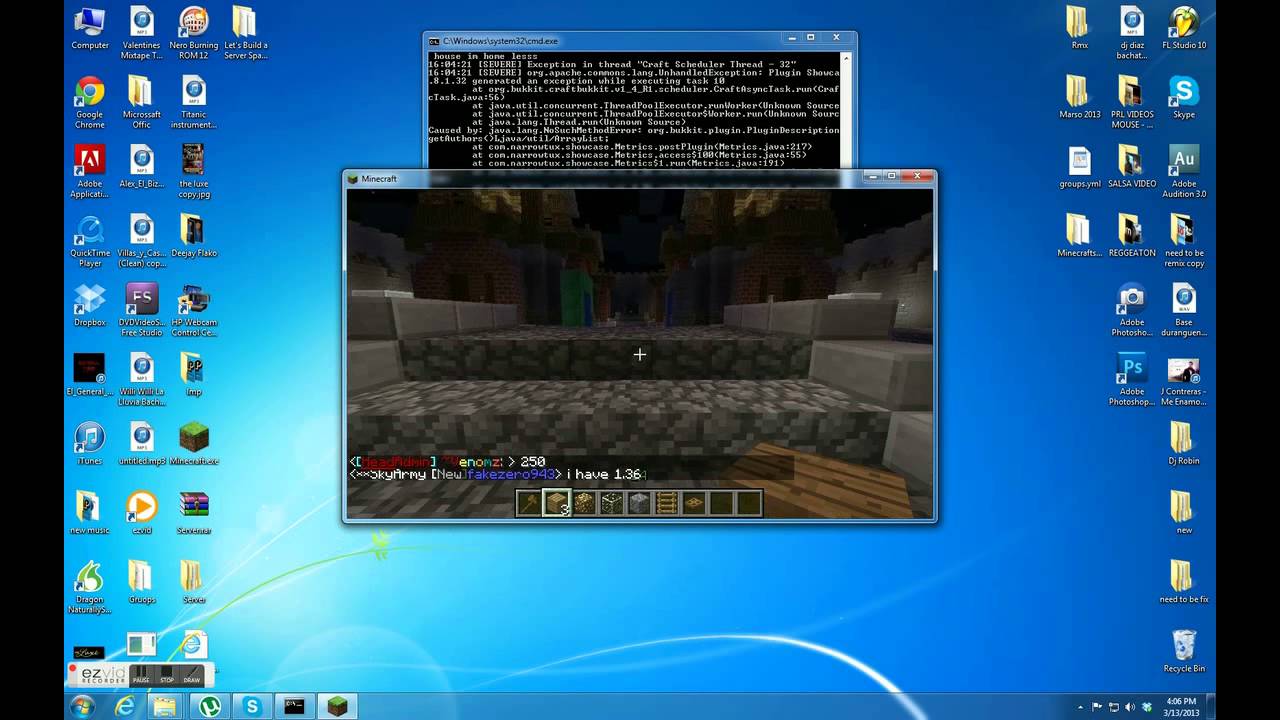Select the ezvid desktop shortcut
Image resolution: width=1280 pixels, height=720 pixels.
point(142,512)
